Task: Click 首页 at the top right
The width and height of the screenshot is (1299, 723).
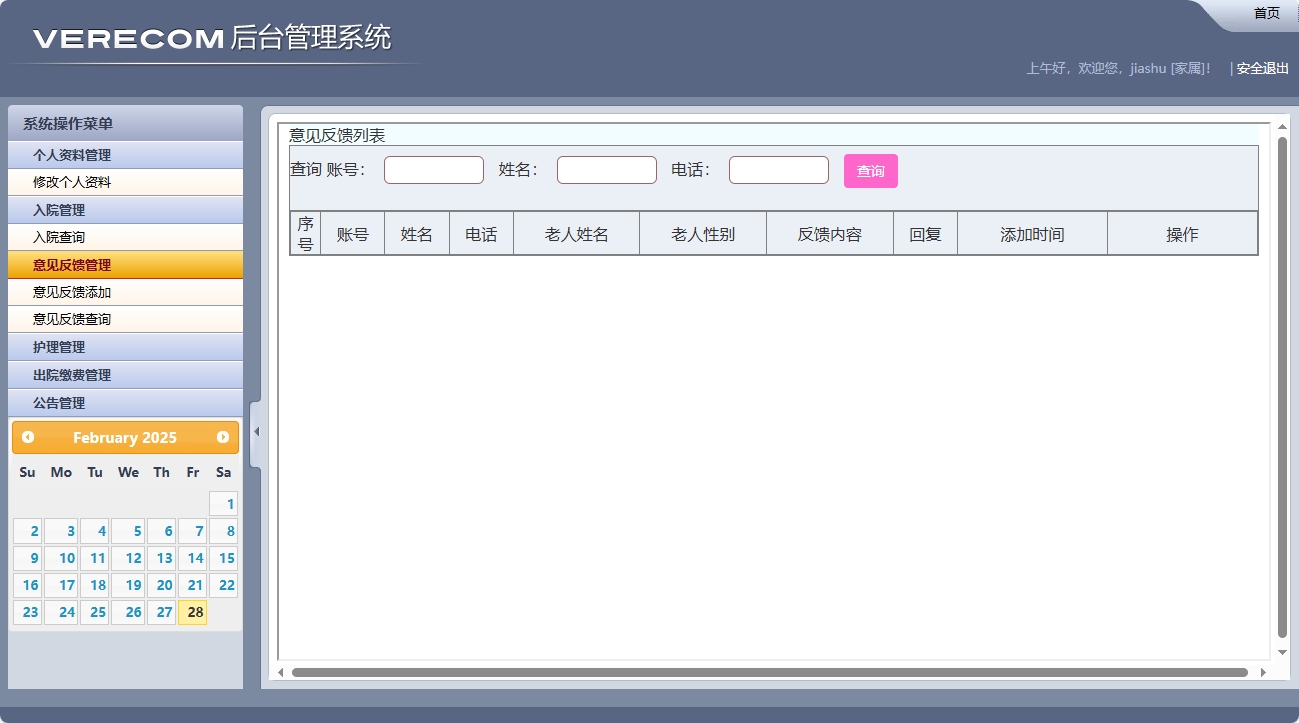Action: pyautogui.click(x=1265, y=12)
